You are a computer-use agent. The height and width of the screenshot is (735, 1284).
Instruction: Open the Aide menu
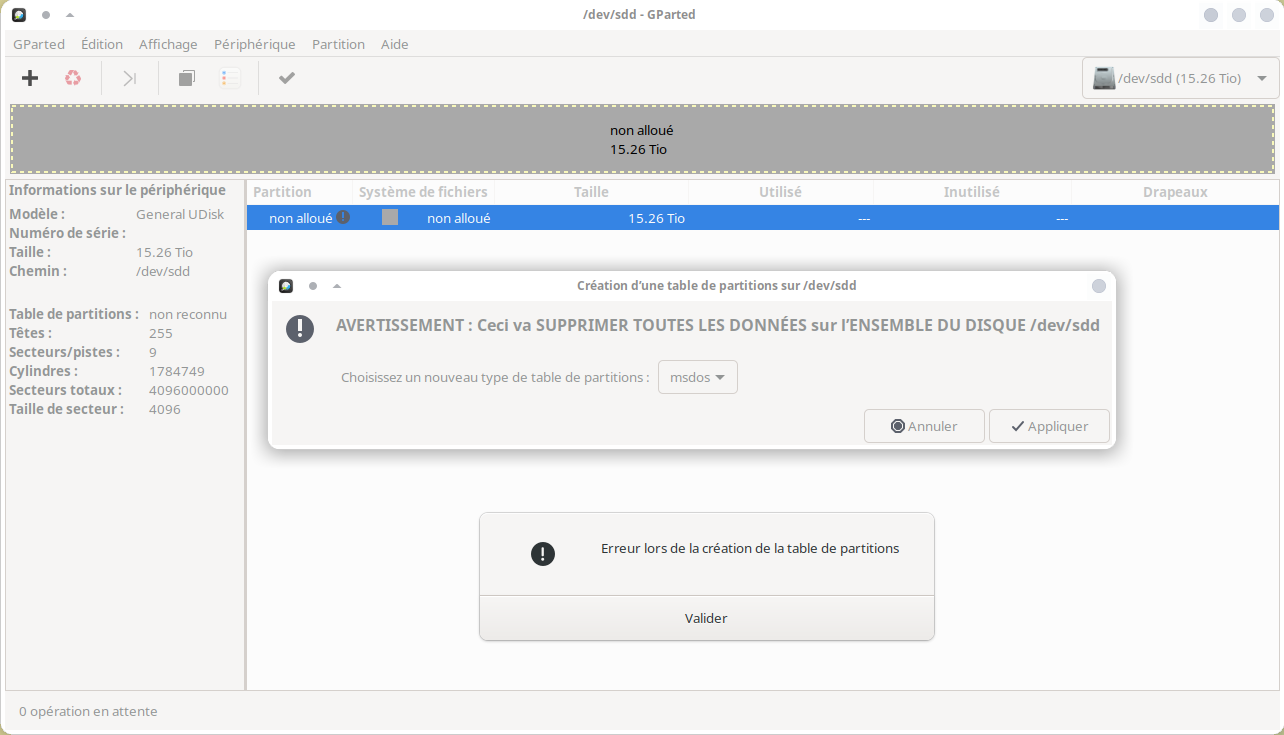point(395,44)
